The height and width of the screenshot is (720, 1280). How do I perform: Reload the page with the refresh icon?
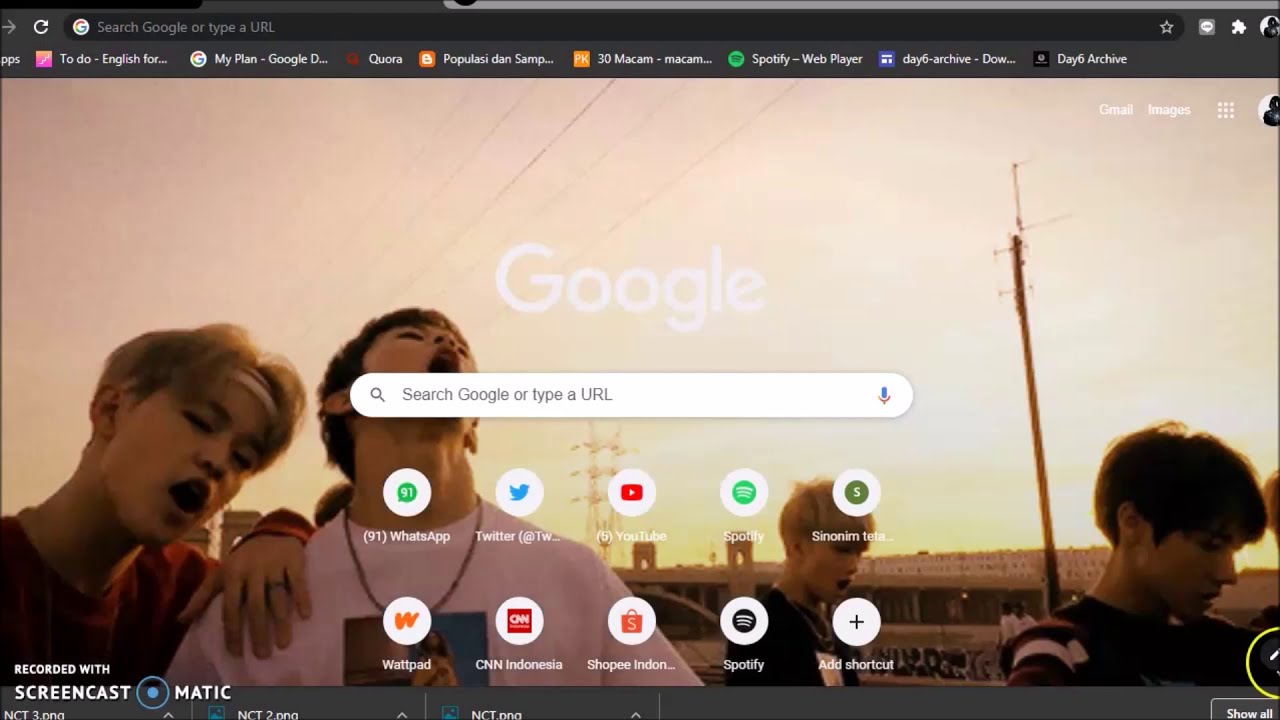[41, 27]
